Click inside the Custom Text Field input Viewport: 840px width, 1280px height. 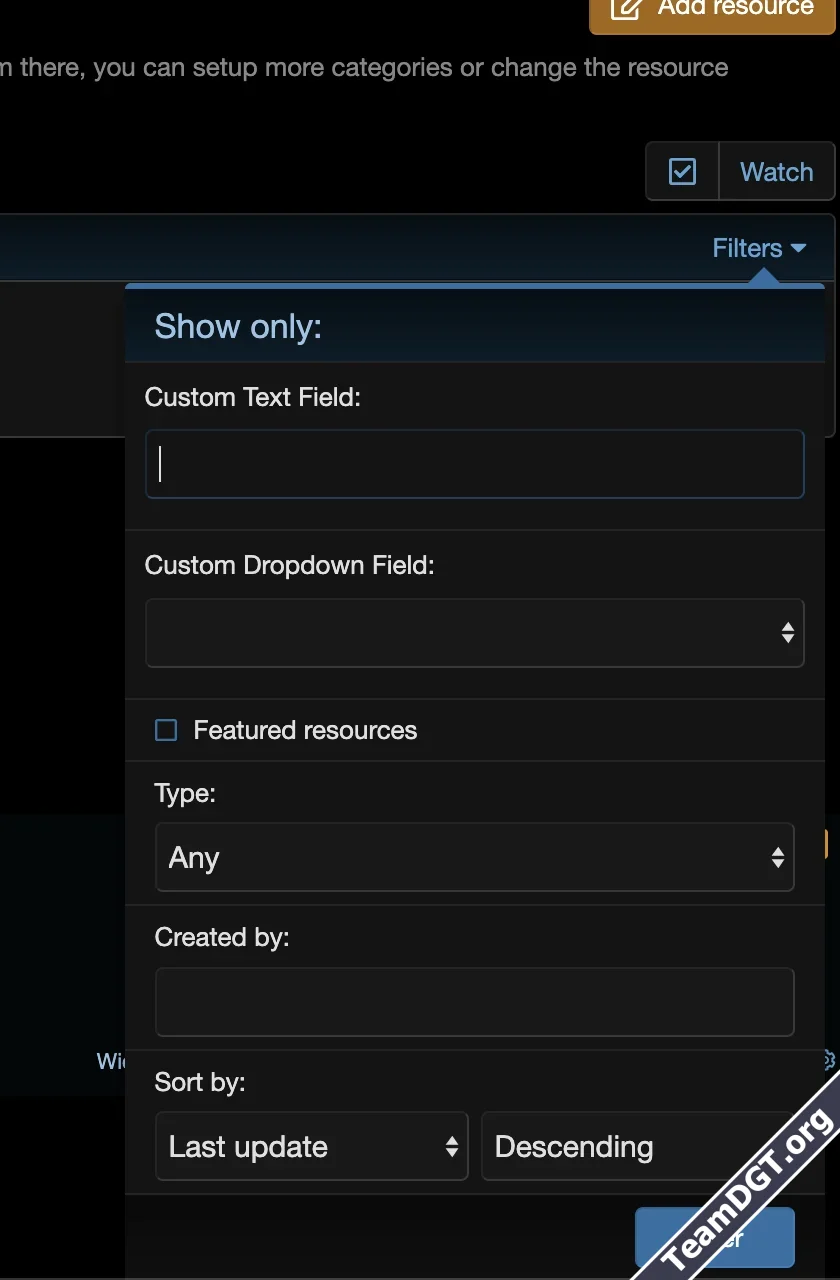(x=475, y=463)
